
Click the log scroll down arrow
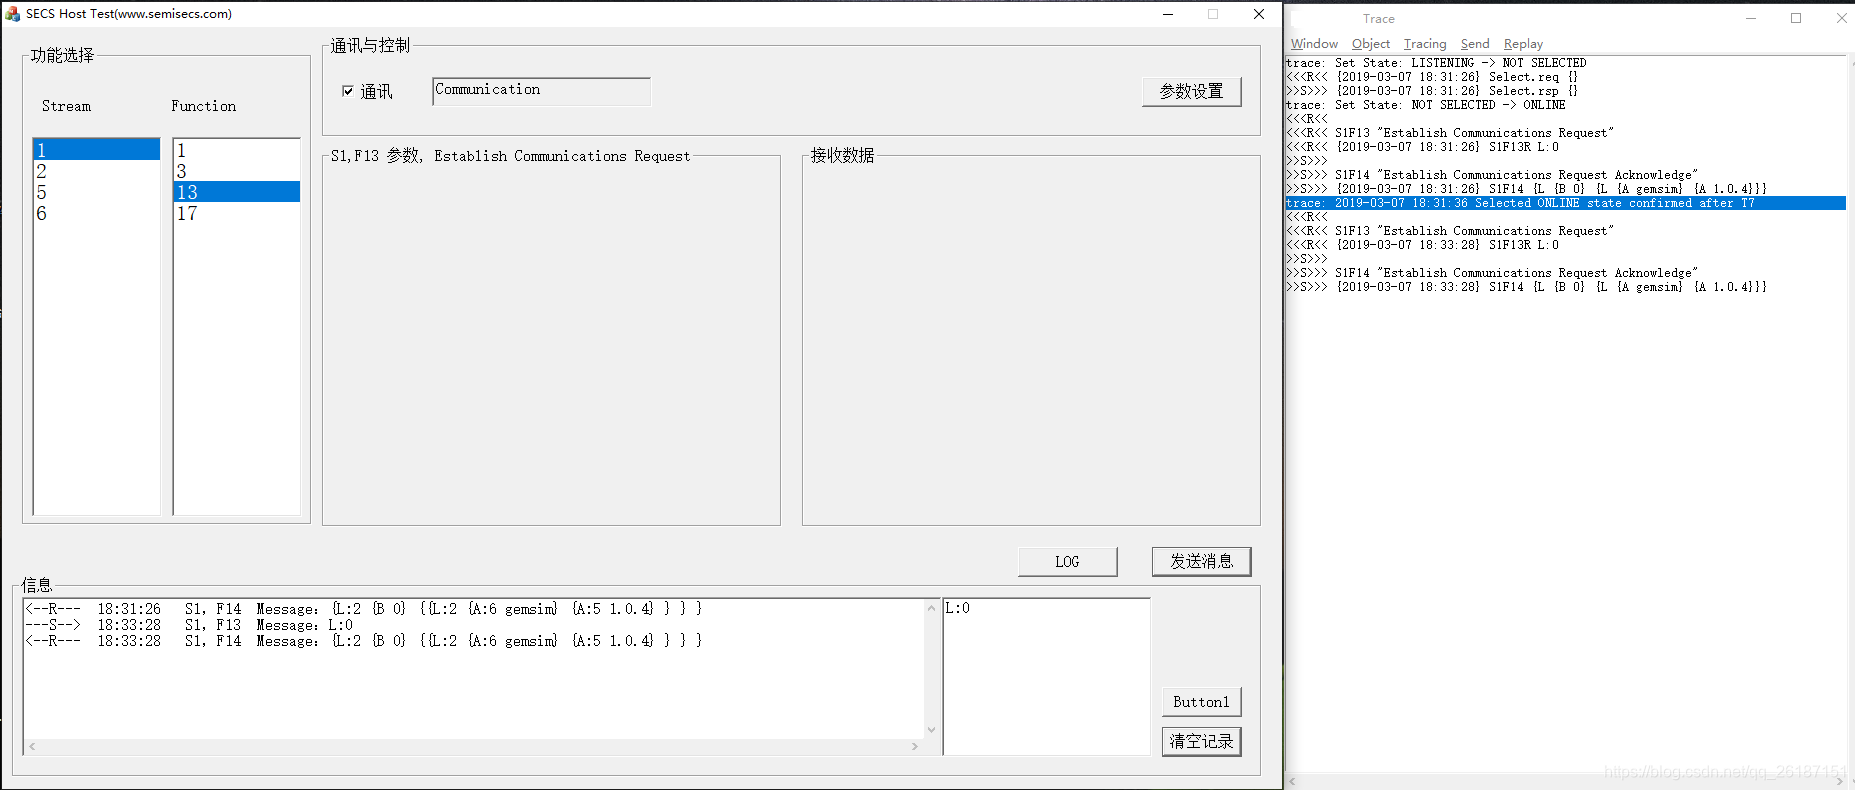(x=931, y=730)
